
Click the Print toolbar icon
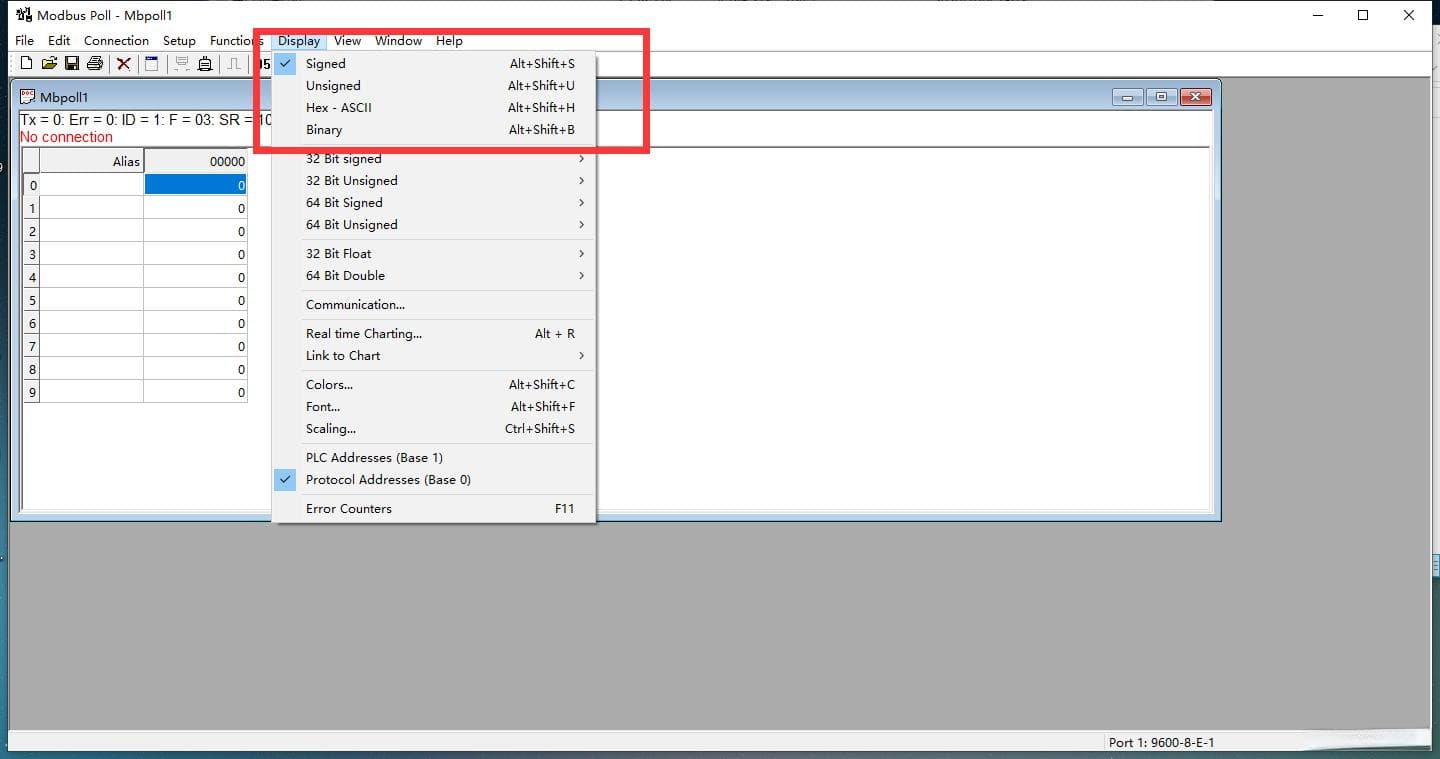tap(95, 64)
